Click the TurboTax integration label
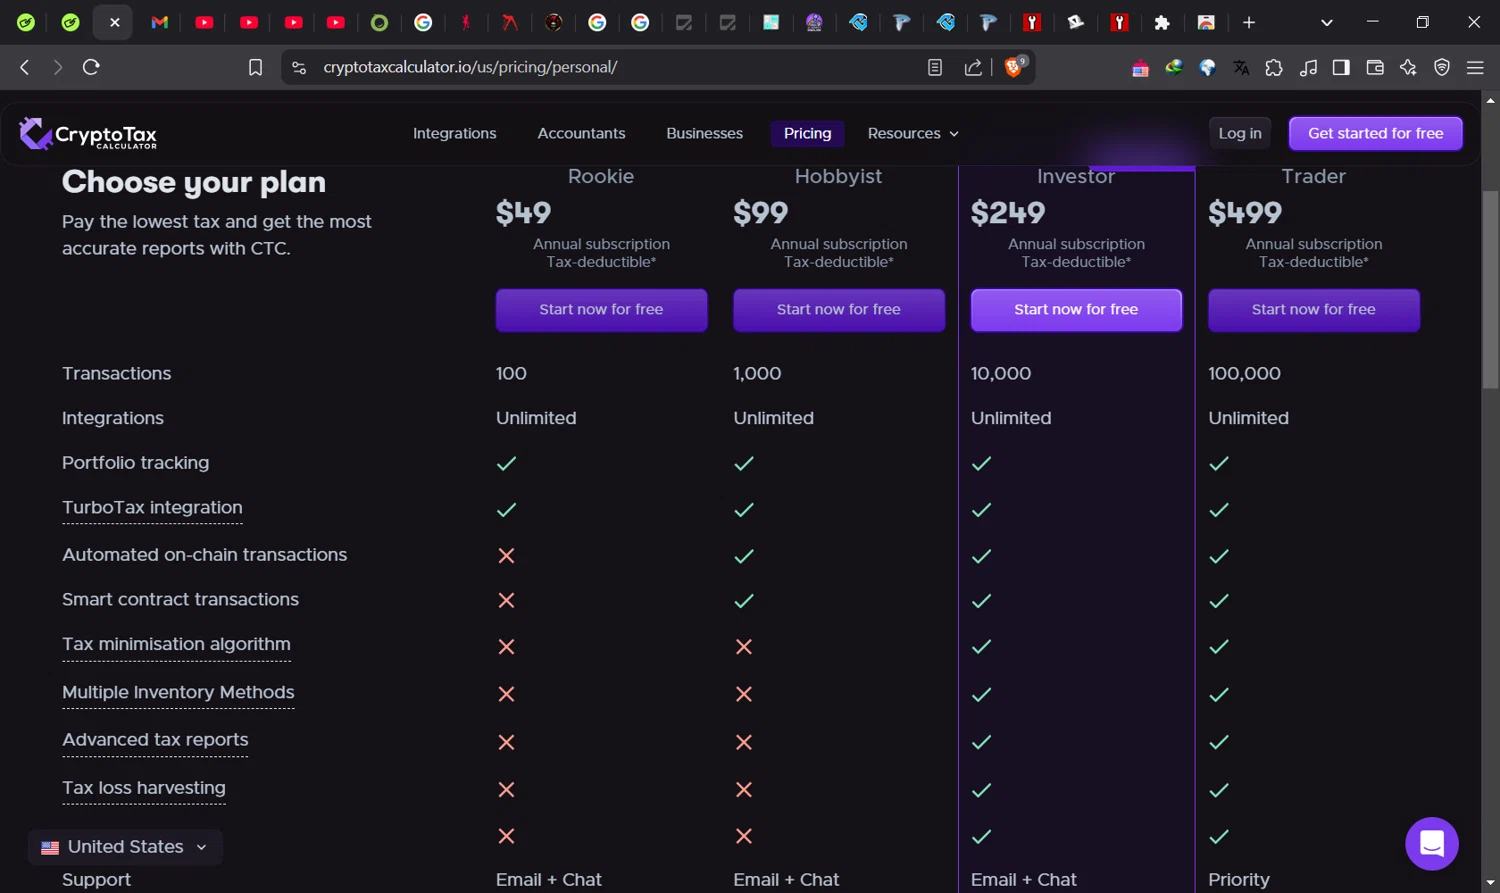This screenshot has width=1500, height=893. 152,508
